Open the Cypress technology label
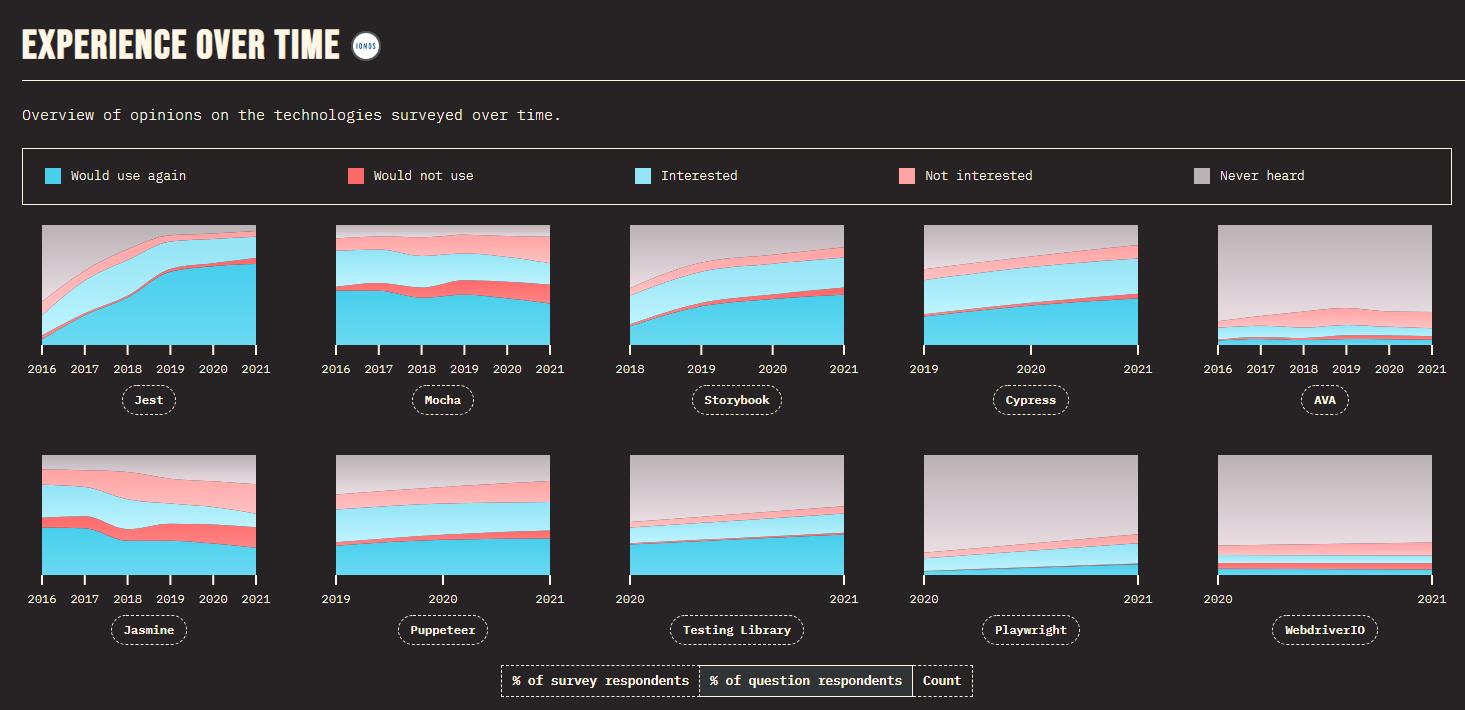 (1031, 400)
